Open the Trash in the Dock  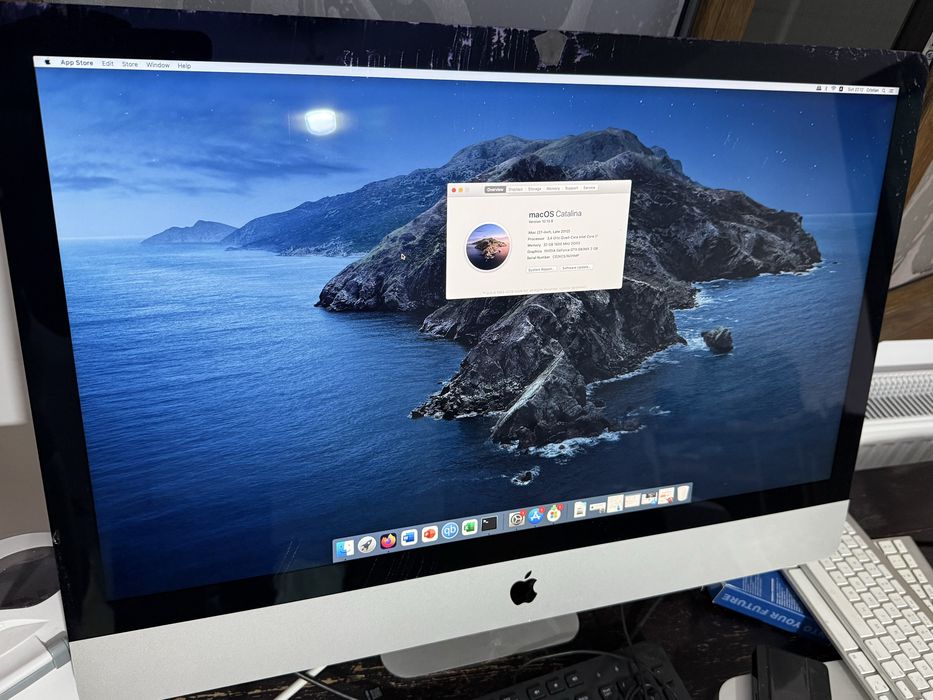coord(683,492)
